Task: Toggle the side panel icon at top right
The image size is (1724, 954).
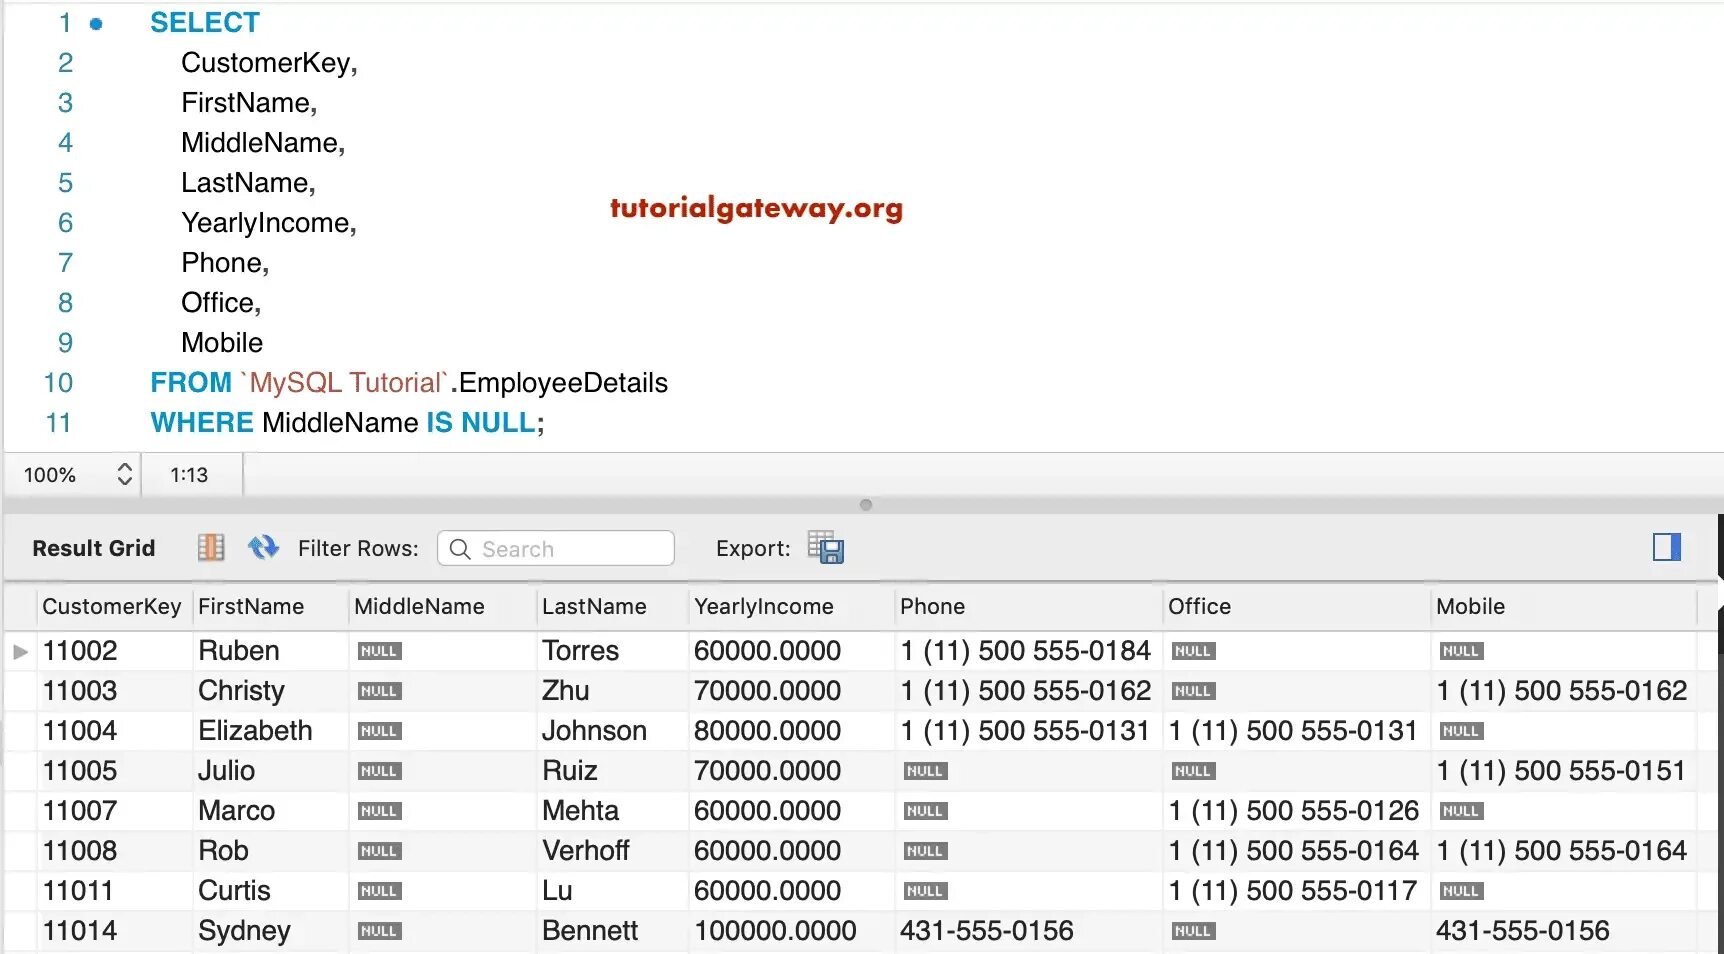Action: (1666, 547)
